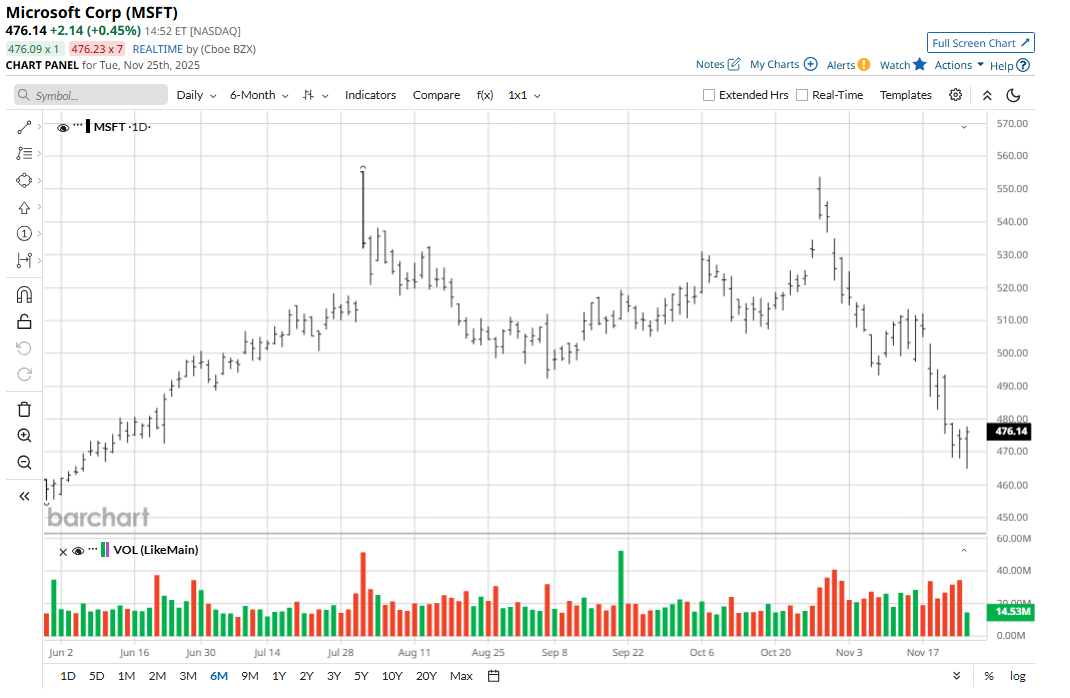Select the 1Y time range
Screen dimensions: 1070x698
[x=278, y=676]
